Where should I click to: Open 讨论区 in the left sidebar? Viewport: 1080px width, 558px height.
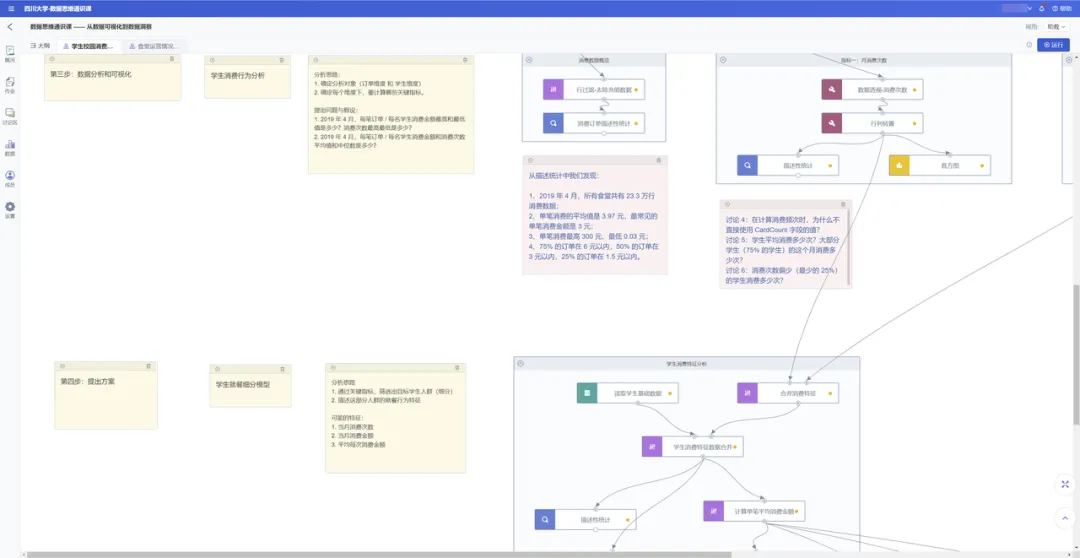[10, 116]
